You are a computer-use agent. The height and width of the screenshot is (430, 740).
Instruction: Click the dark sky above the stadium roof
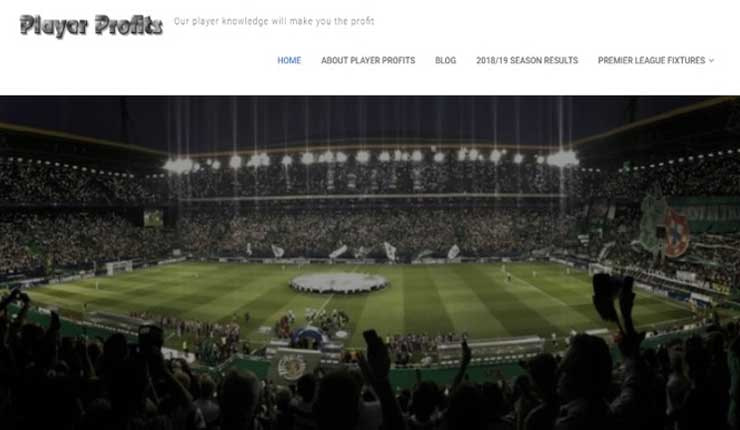tap(370, 118)
